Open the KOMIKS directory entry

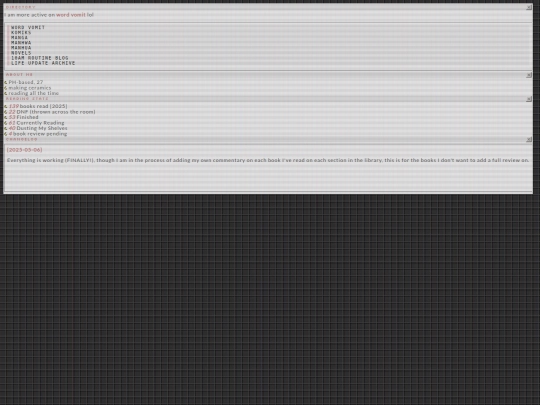click(x=21, y=32)
